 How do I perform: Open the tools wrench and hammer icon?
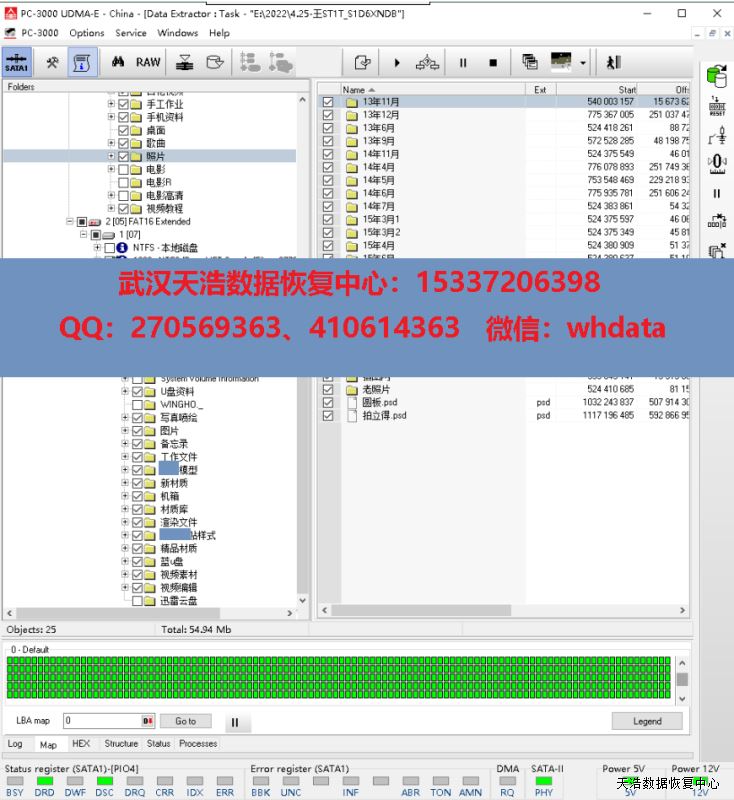click(52, 62)
